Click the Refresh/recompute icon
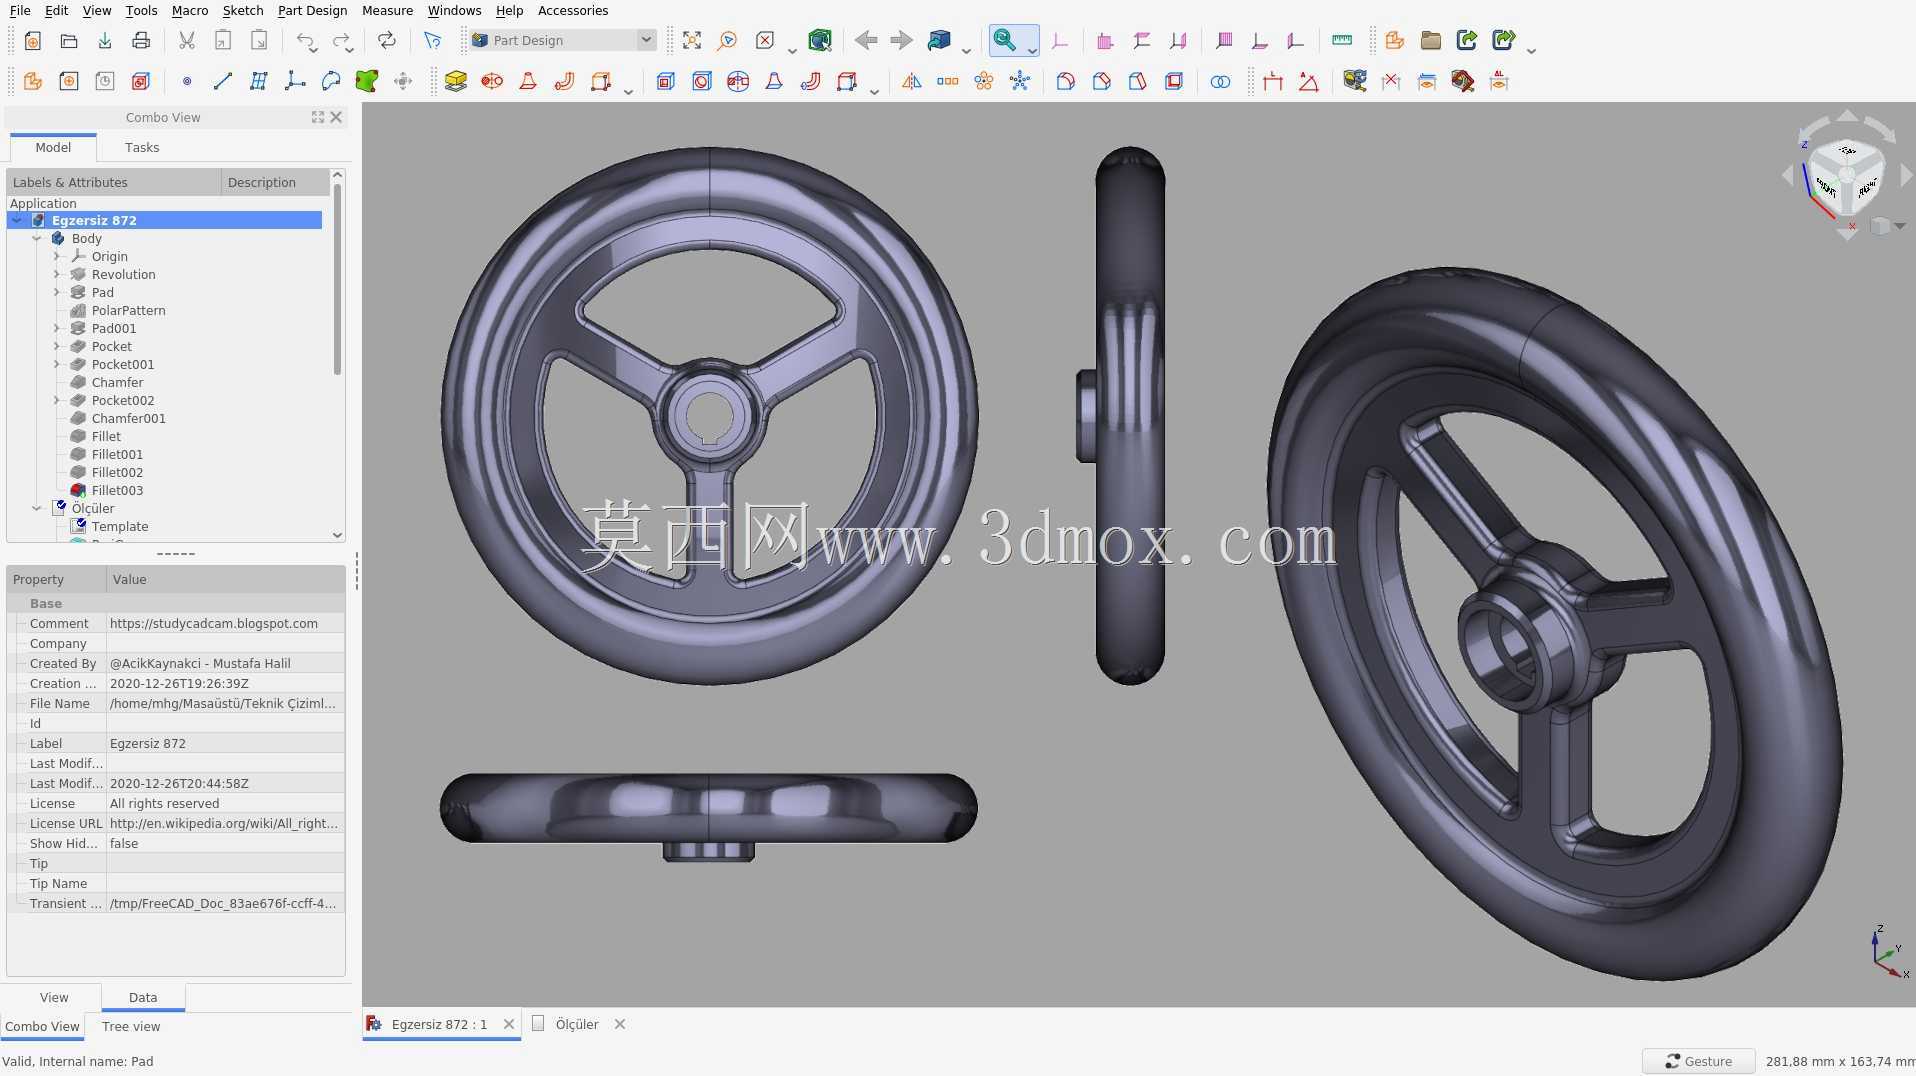This screenshot has width=1916, height=1076. pyautogui.click(x=386, y=40)
